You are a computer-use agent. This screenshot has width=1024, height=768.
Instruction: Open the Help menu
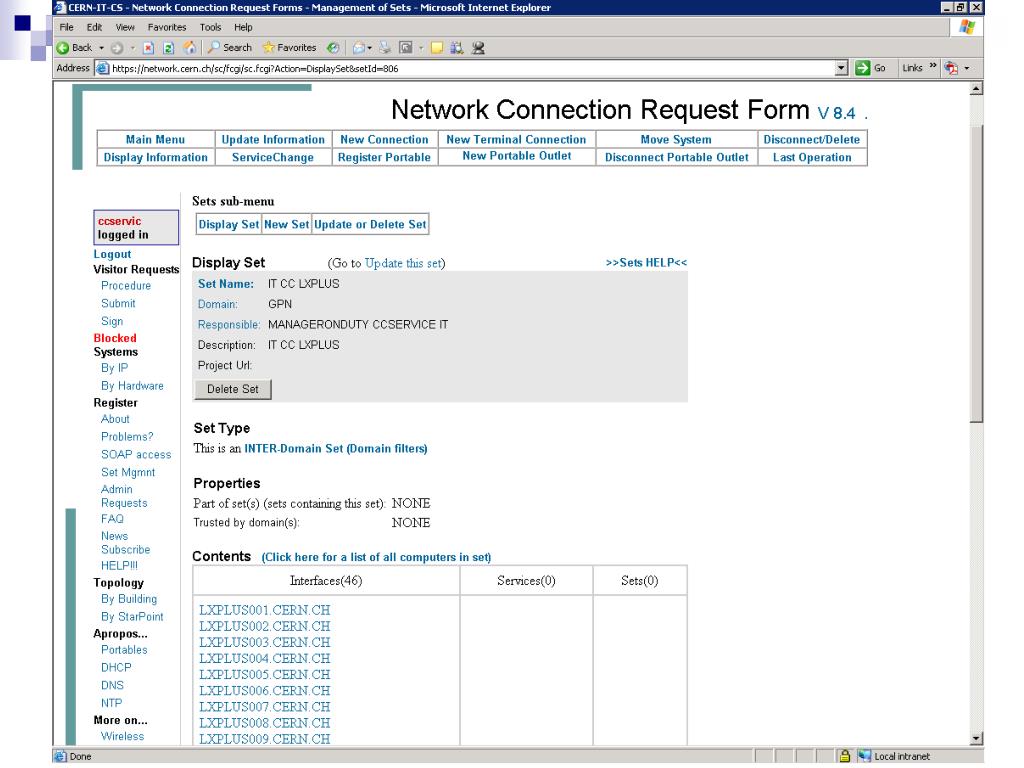point(243,27)
